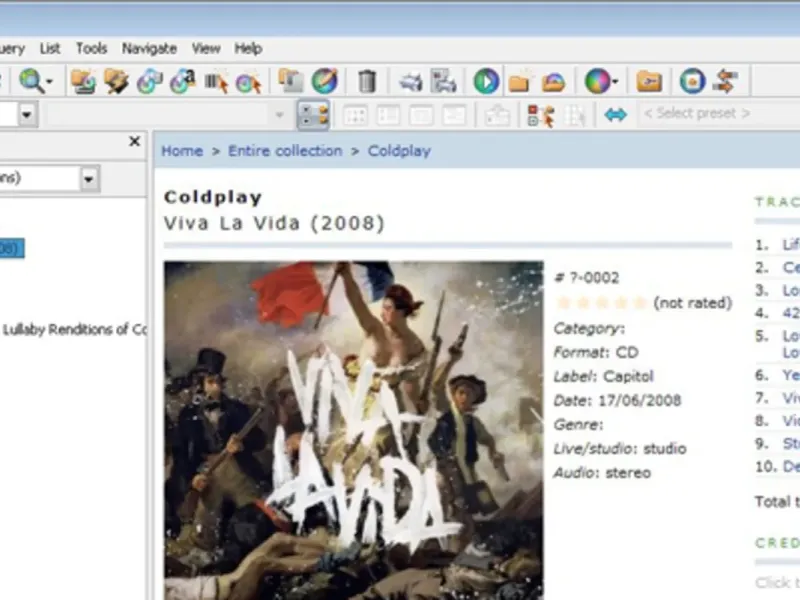Click the orange opposing sync arrows icon
Screen dimensions: 800x600
(x=726, y=82)
